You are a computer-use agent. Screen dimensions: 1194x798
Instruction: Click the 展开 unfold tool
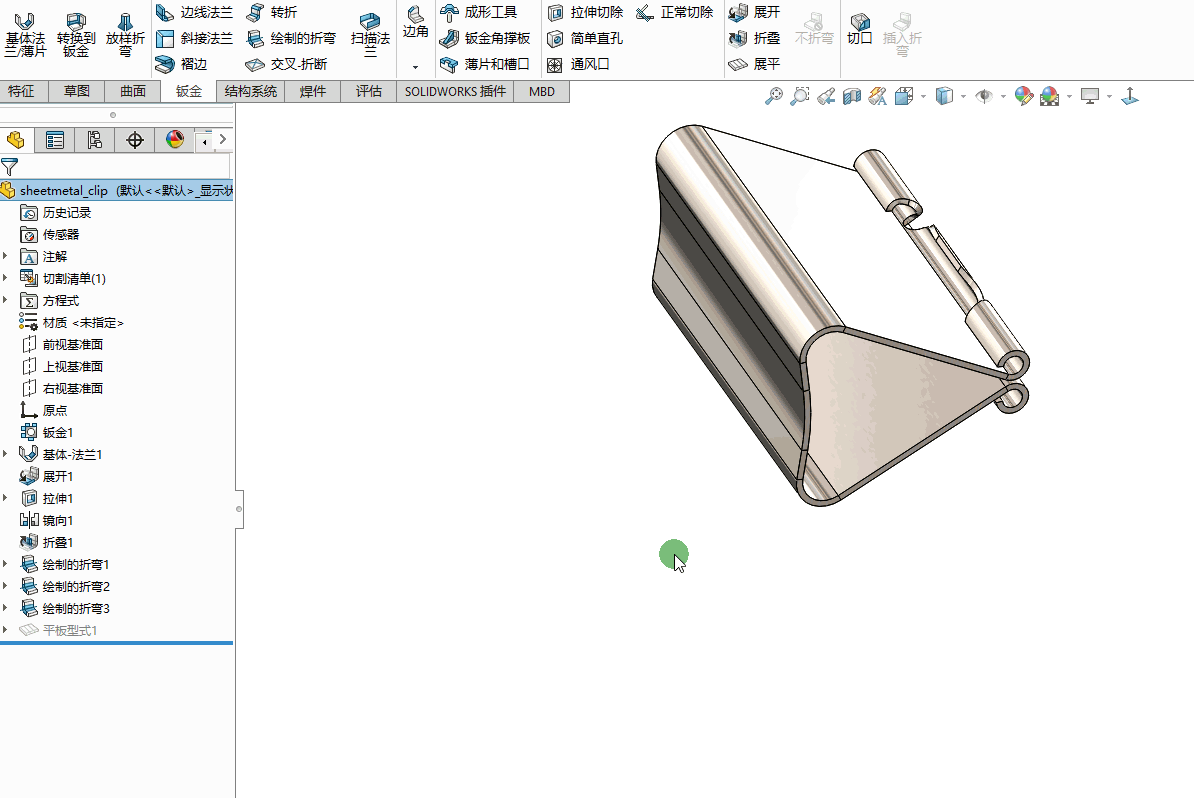tap(755, 12)
